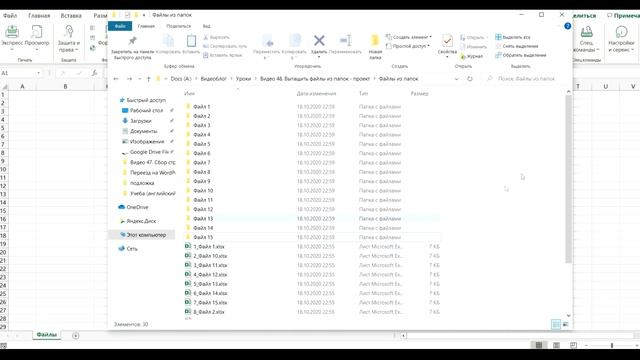Viewport: 640px width, 360px height.
Task: Open the Поделиться tab in Explorer
Action: [x=178, y=26]
